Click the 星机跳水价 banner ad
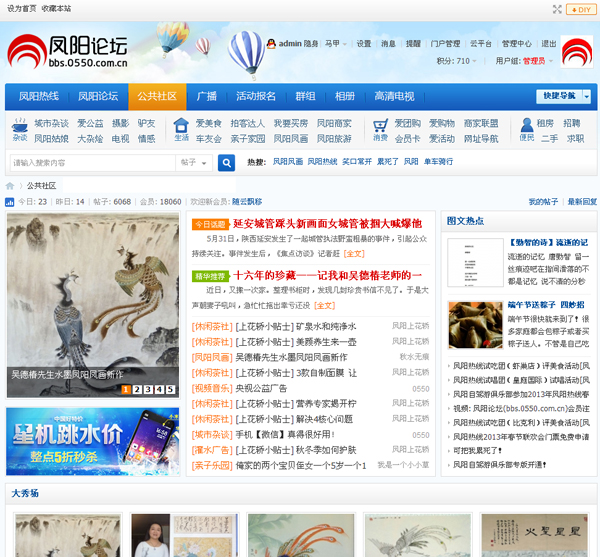 tap(93, 441)
